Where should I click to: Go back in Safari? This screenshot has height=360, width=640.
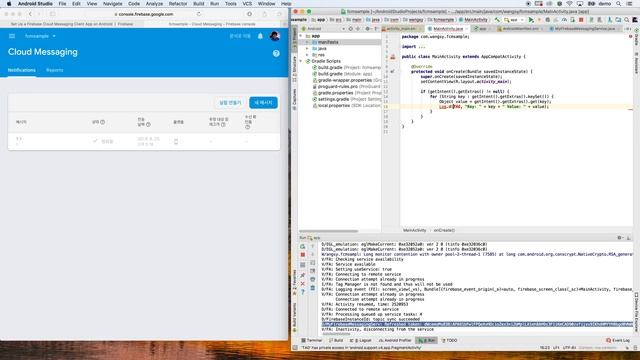coord(30,14)
